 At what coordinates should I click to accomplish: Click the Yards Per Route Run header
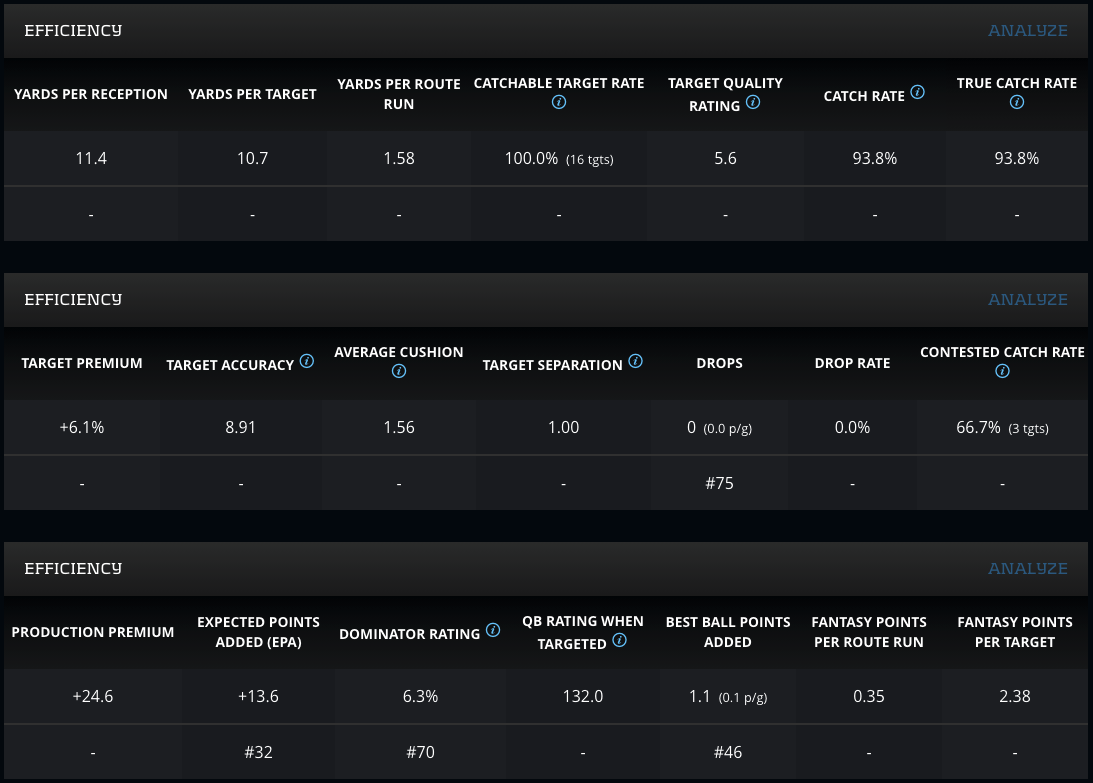pos(399,93)
